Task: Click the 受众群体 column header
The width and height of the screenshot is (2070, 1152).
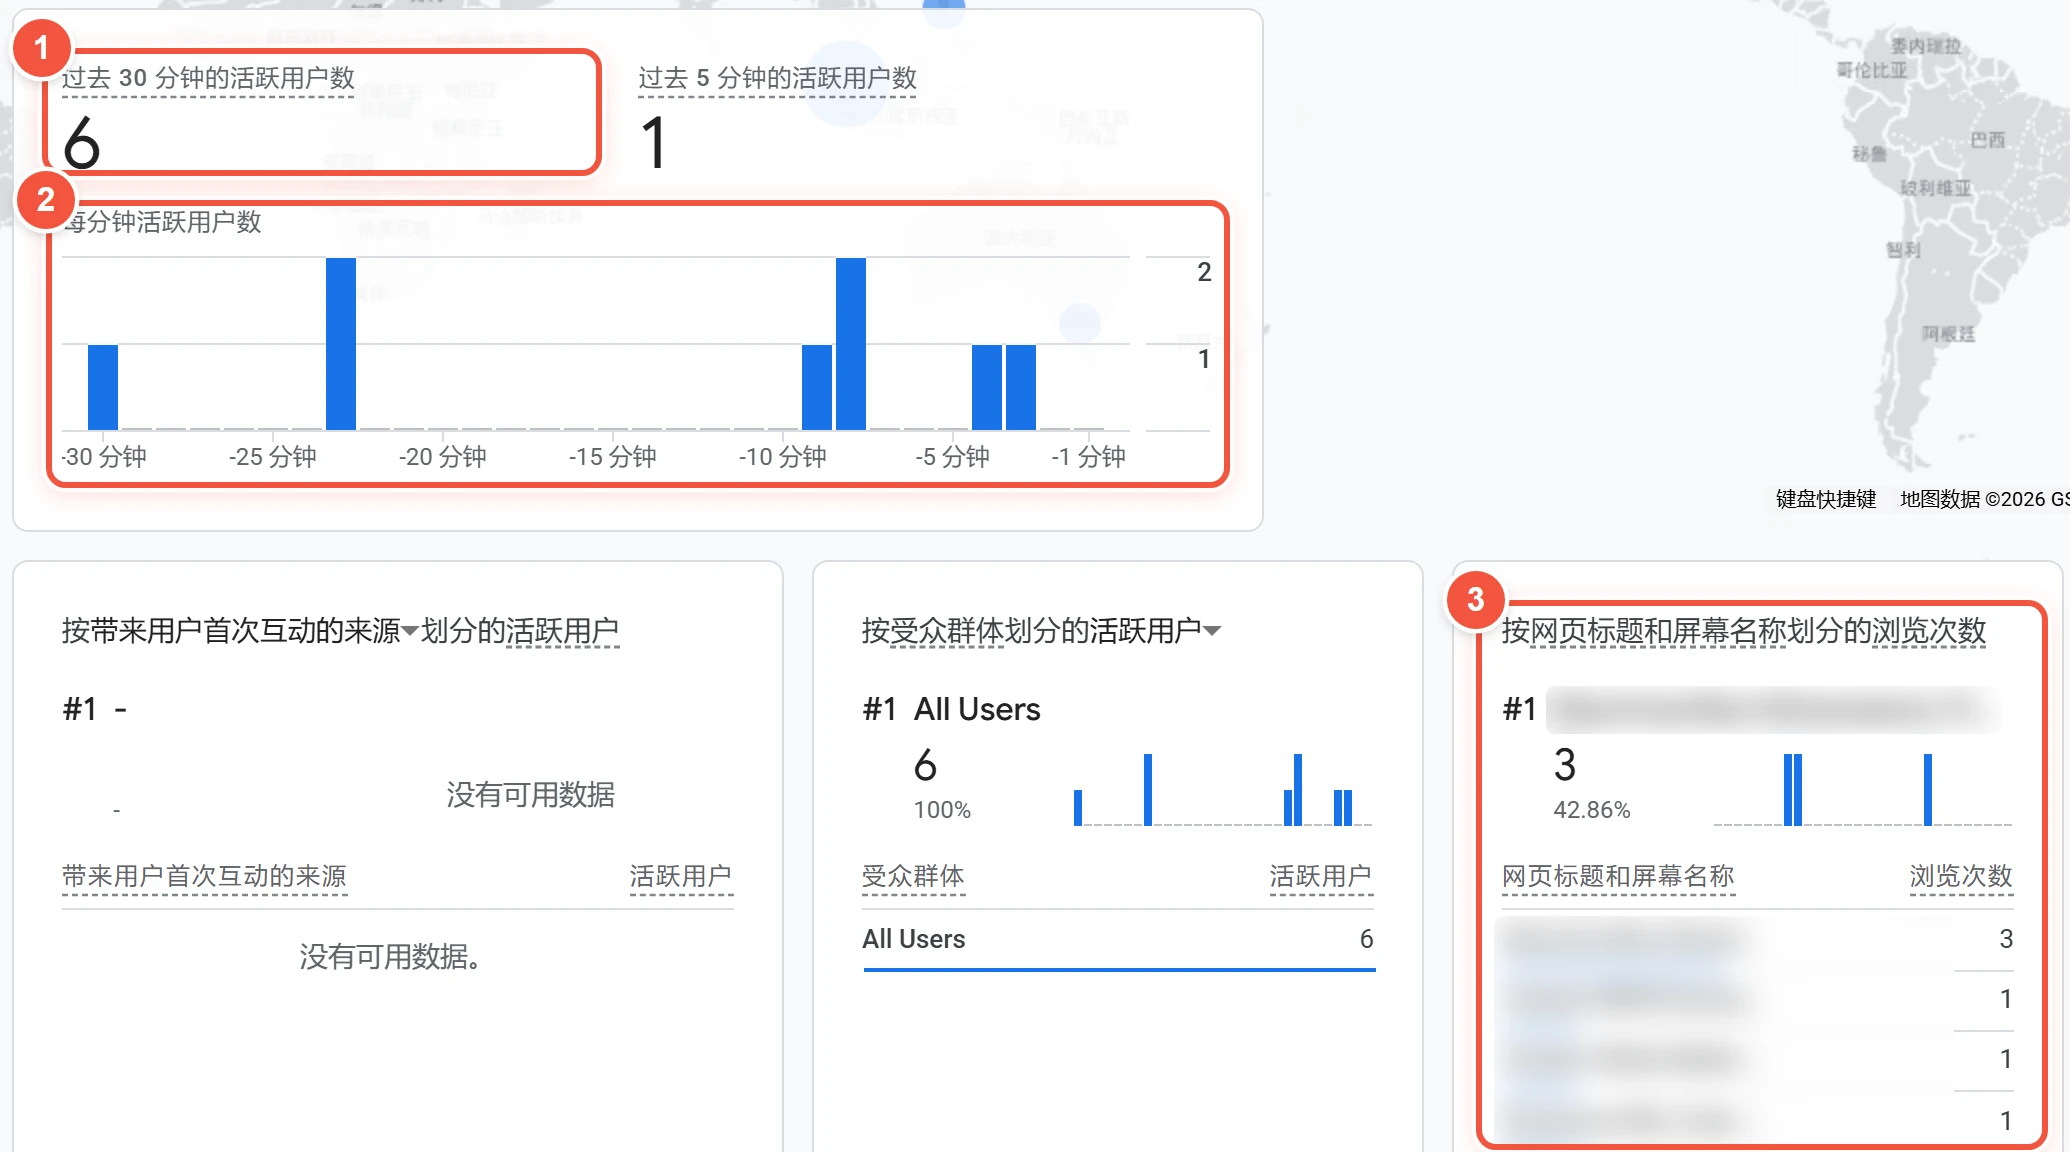Action: click(913, 876)
